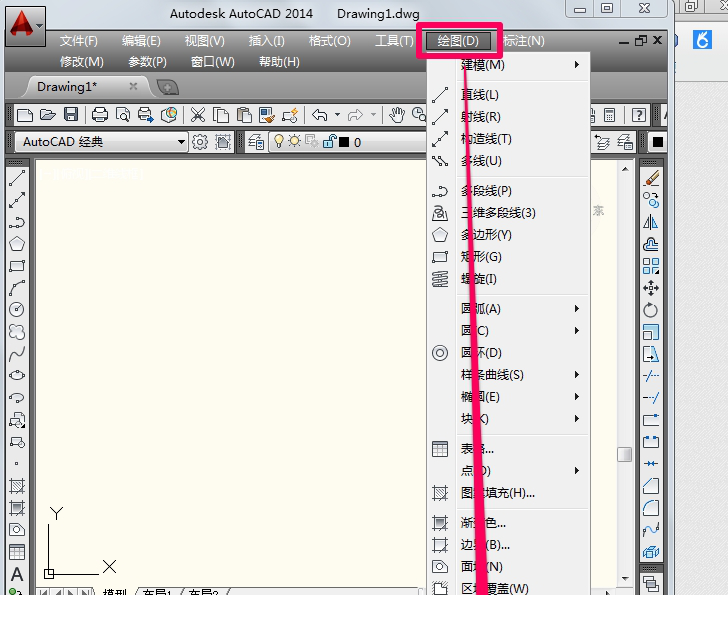
Task: Open the Layer Properties Manager icon
Action: click(x=256, y=142)
